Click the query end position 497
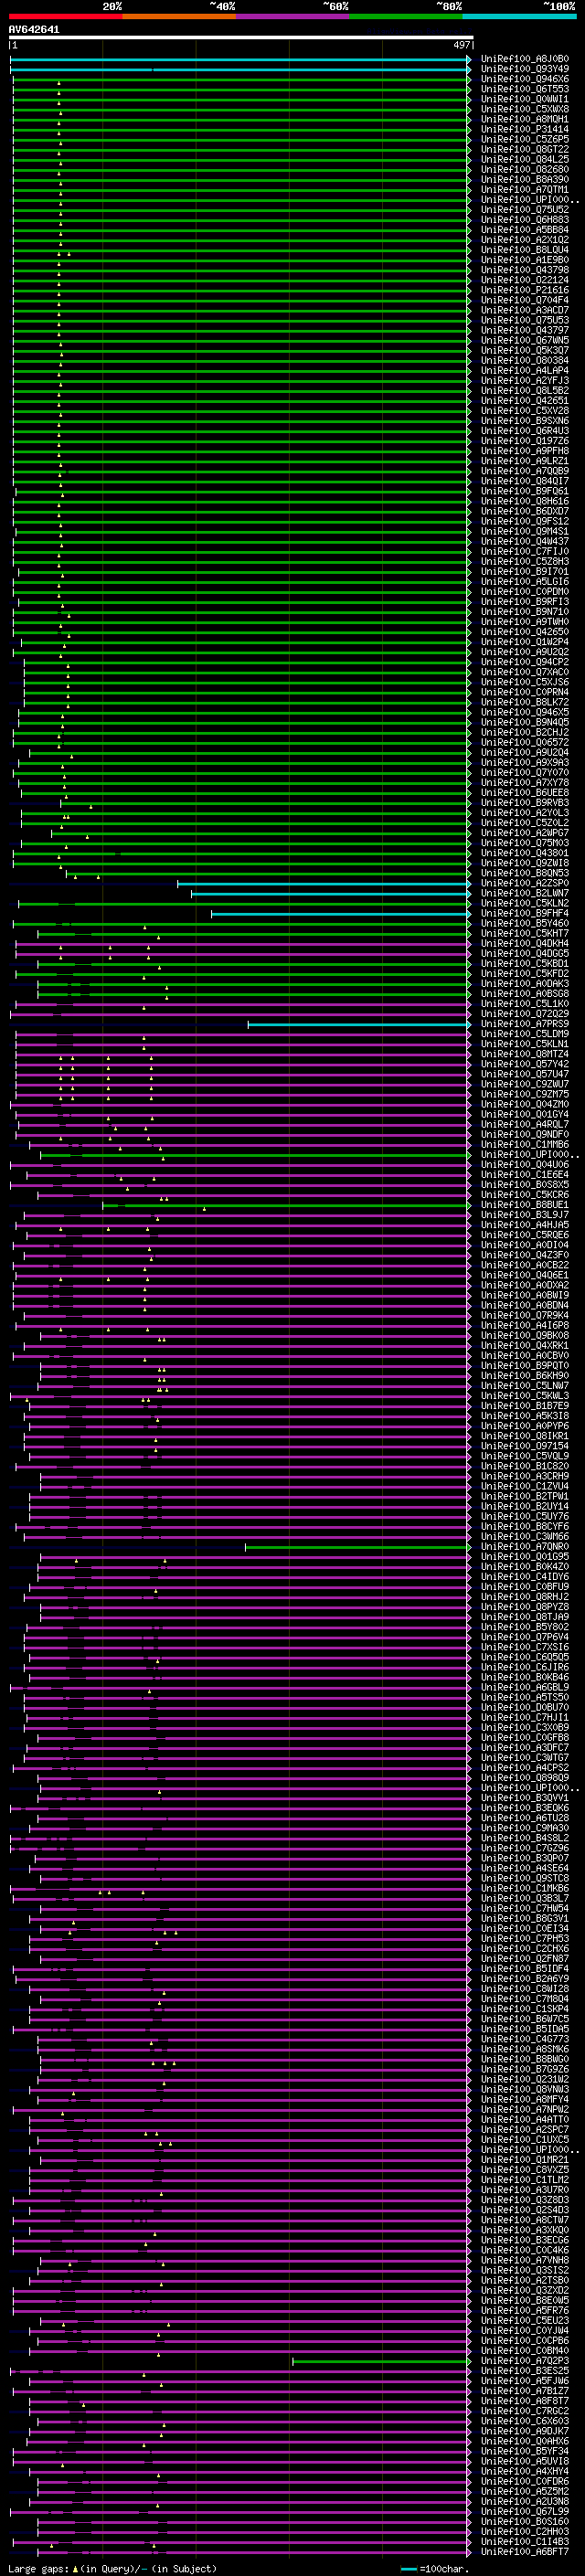Screen dimensions: 585x2576 click(461, 45)
